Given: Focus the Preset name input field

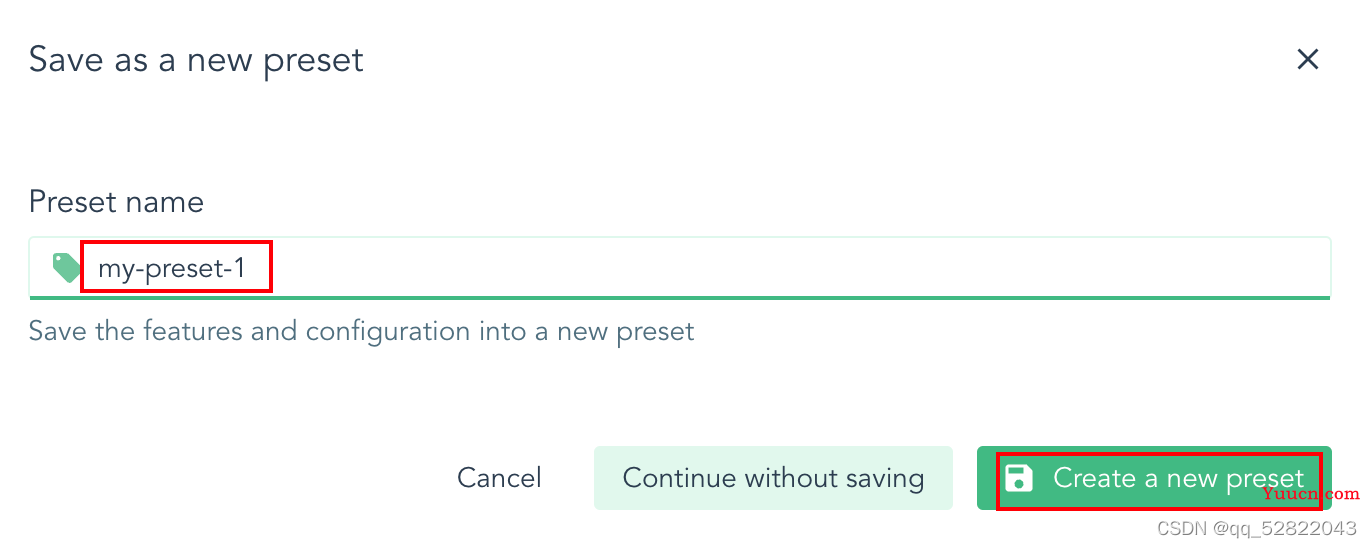Looking at the screenshot, I should coord(680,267).
